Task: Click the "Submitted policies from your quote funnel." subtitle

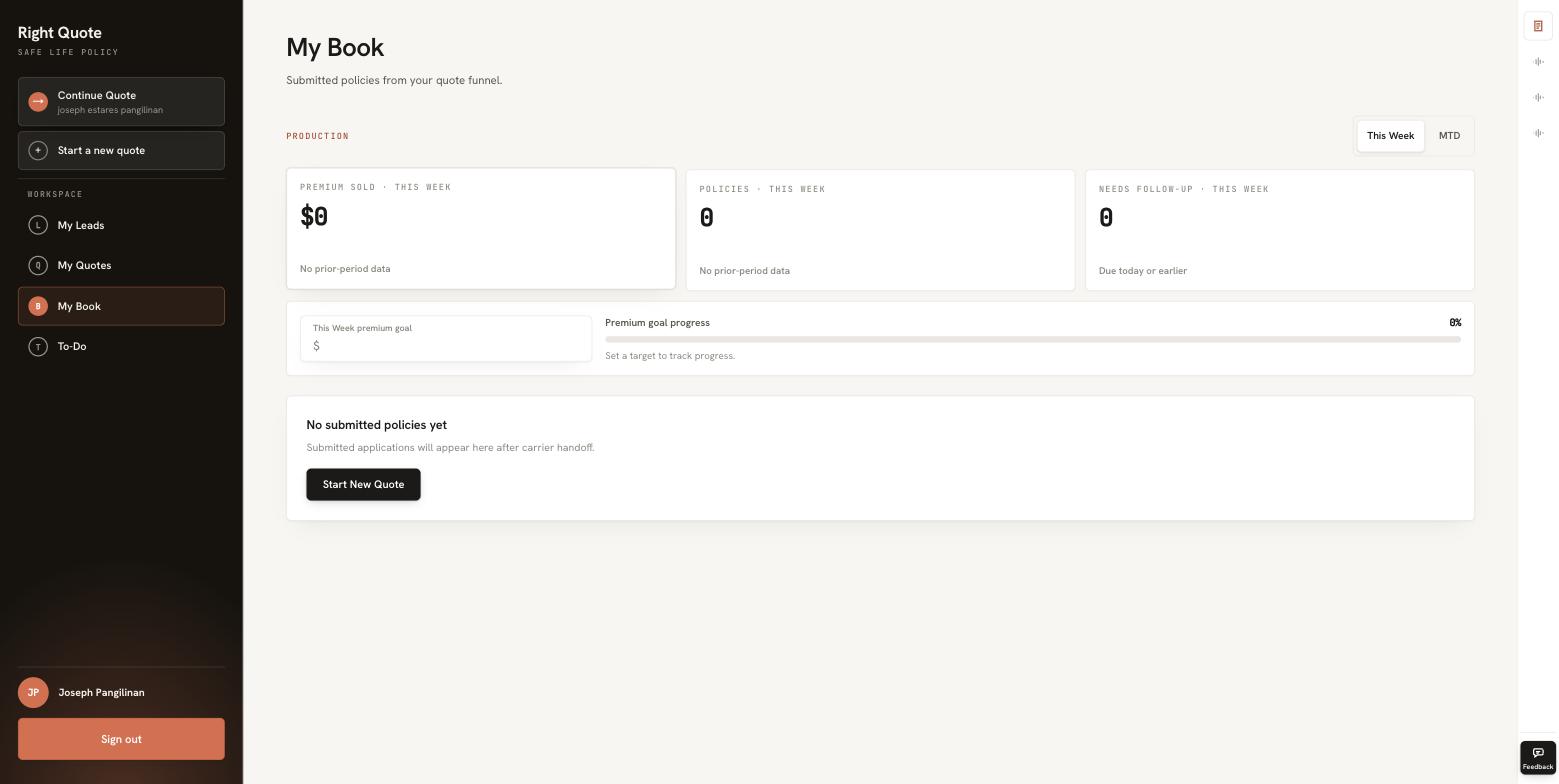Action: (394, 80)
